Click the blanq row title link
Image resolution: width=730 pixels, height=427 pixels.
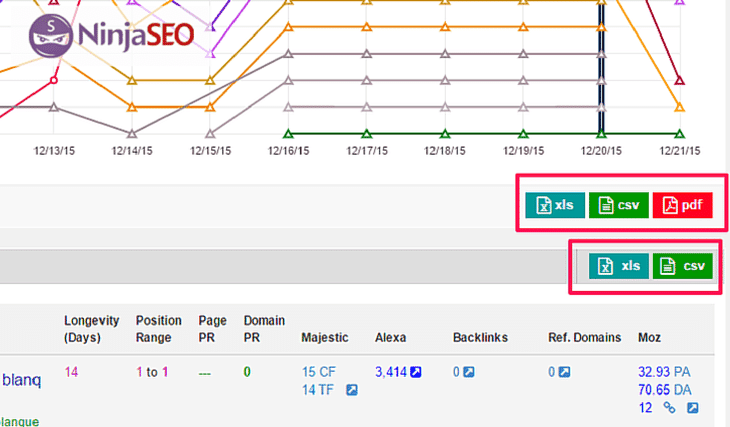tap(21, 380)
